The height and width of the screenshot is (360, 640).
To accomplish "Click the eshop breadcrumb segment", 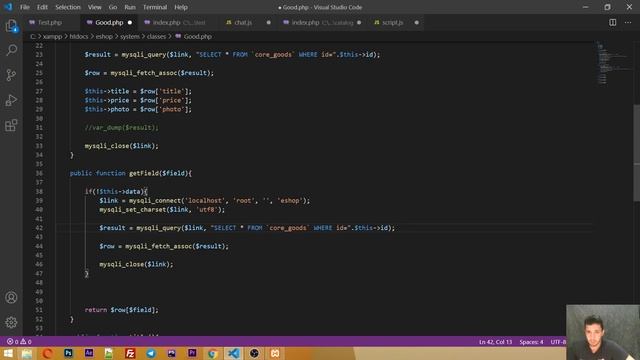I will tap(104, 36).
